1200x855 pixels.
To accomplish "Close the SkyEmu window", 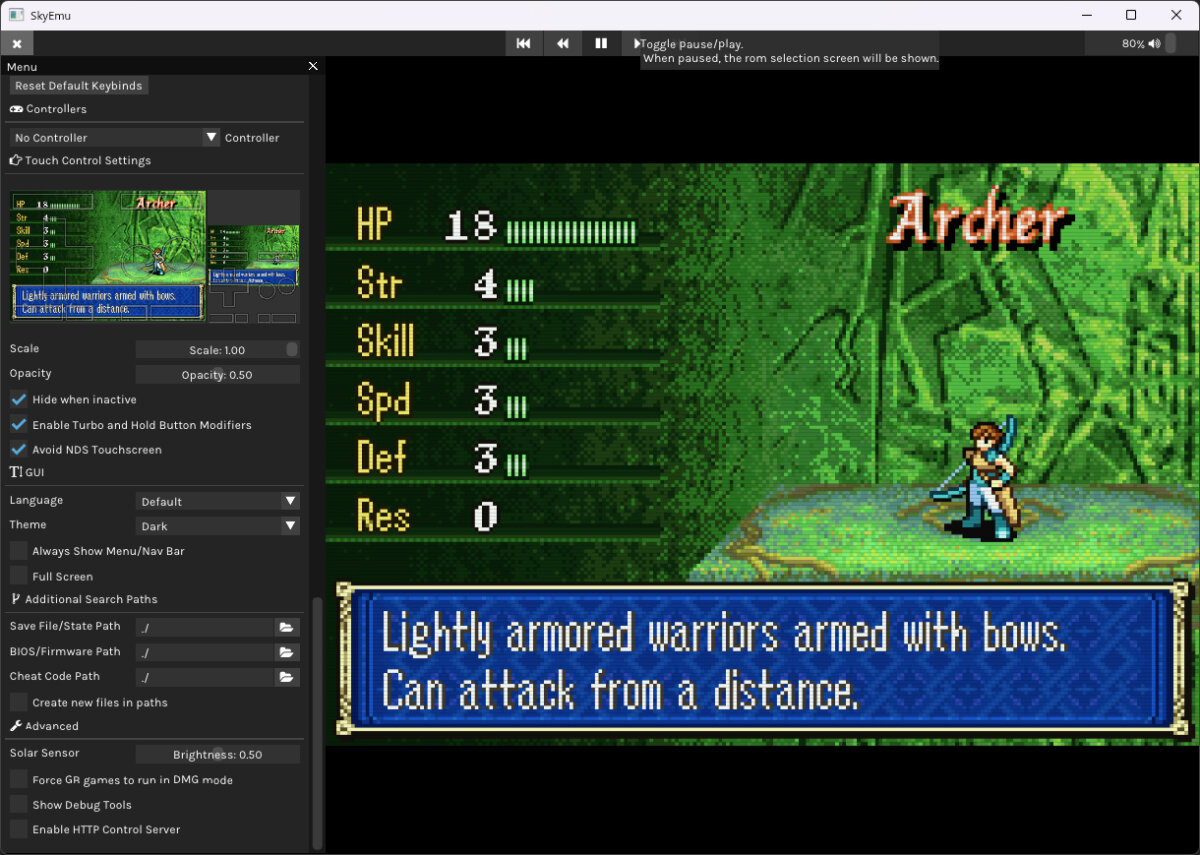I will 1176,15.
